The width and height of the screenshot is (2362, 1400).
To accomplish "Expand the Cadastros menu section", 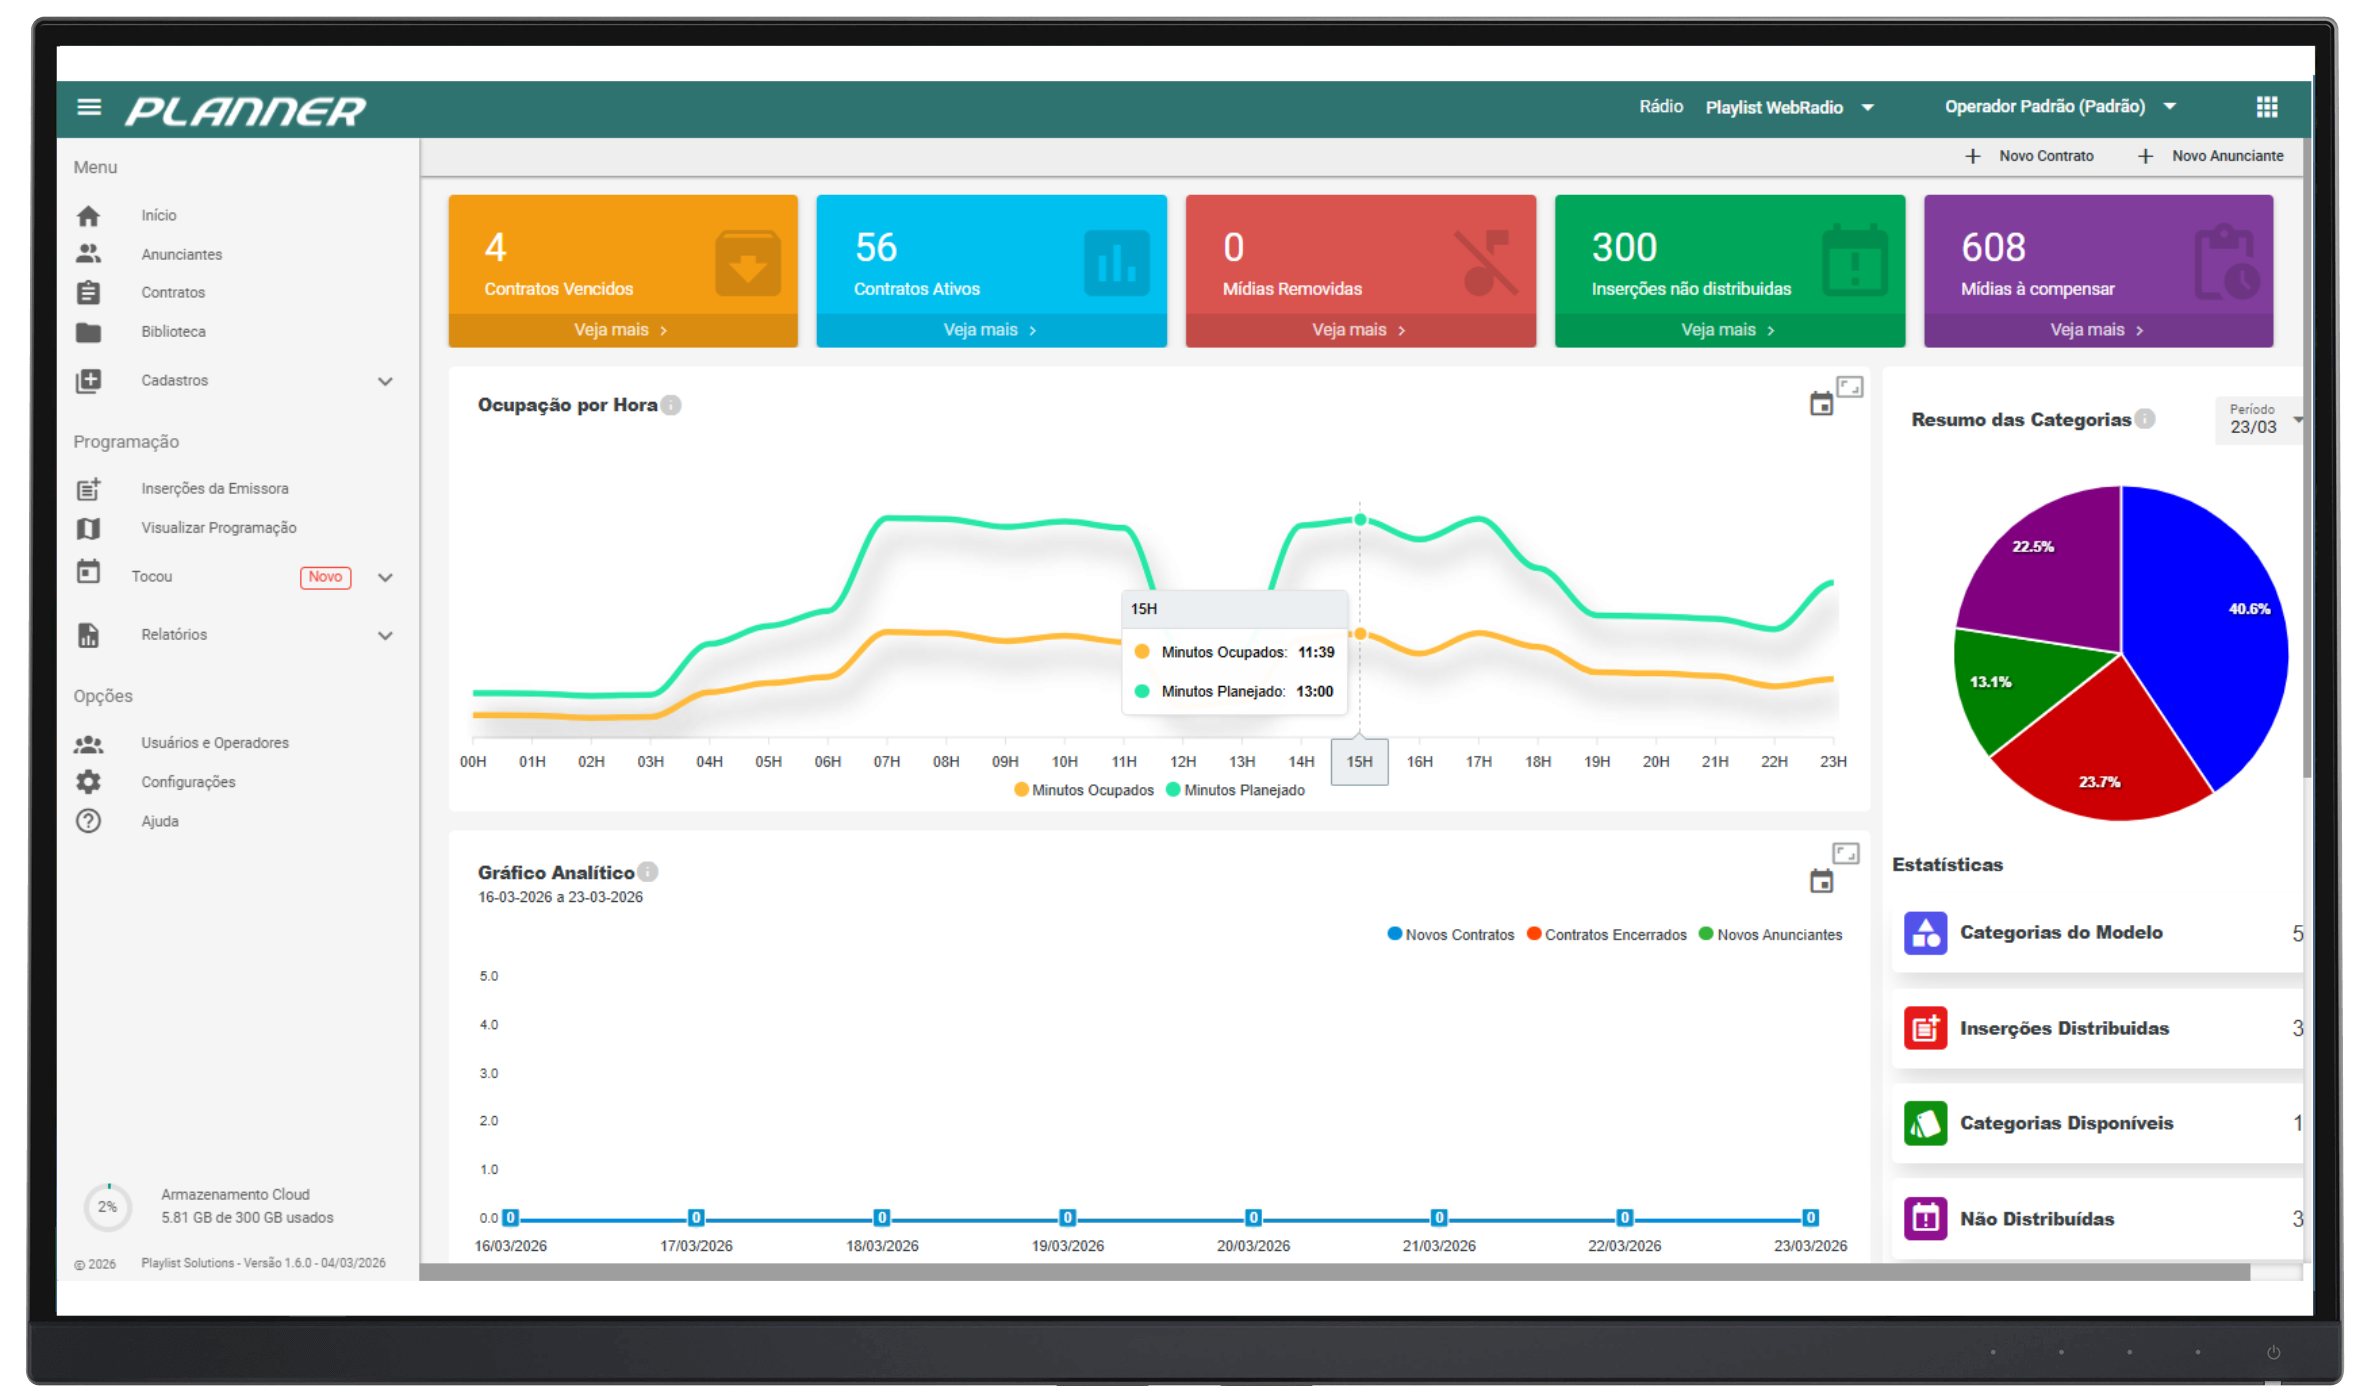I will point(386,381).
